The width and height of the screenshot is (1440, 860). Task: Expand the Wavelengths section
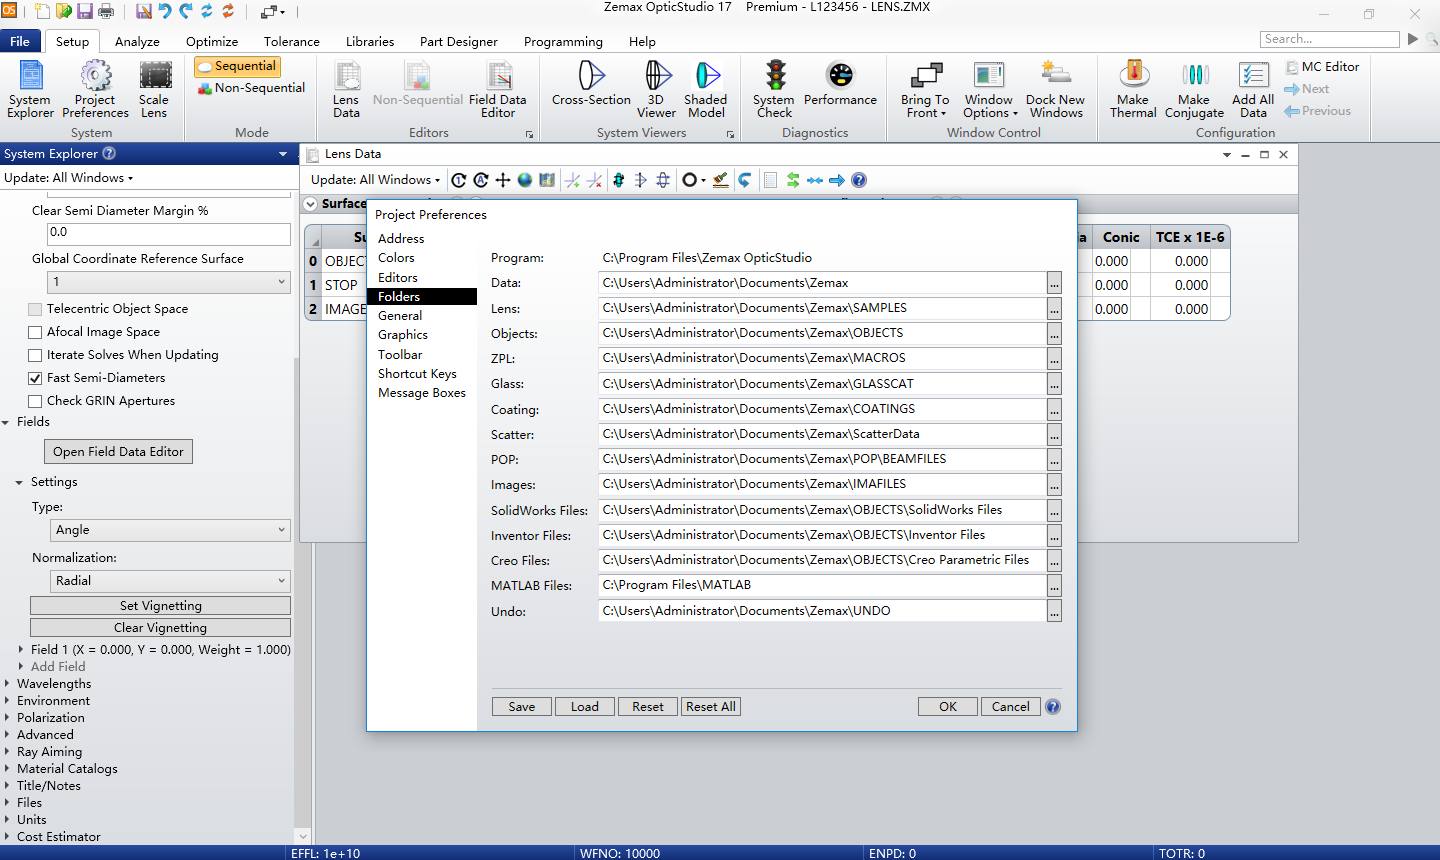(x=7, y=684)
